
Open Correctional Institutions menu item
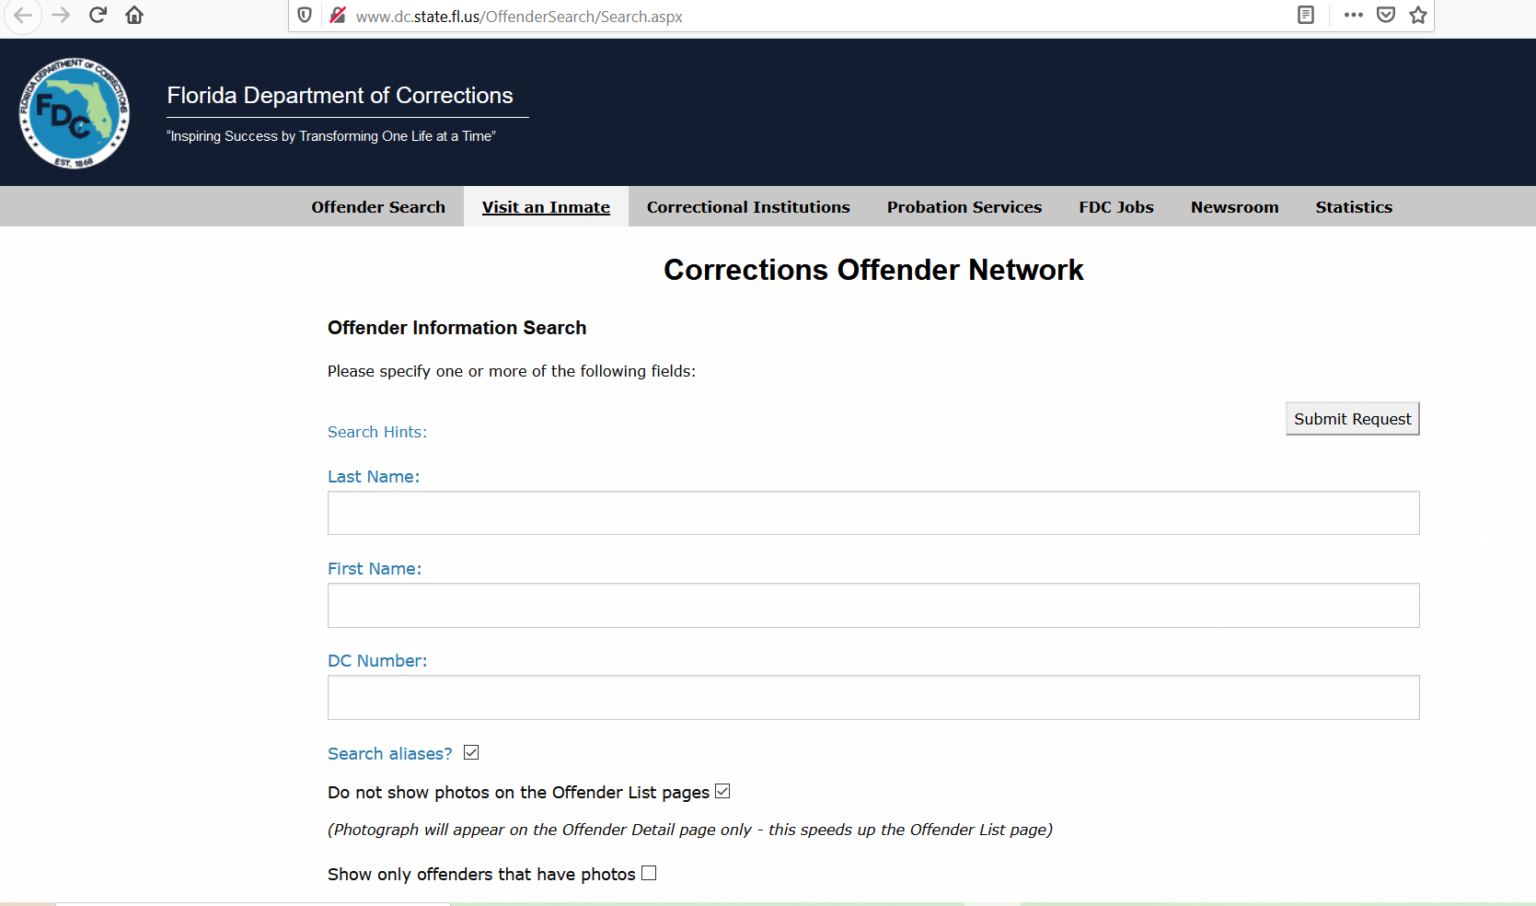click(x=748, y=207)
